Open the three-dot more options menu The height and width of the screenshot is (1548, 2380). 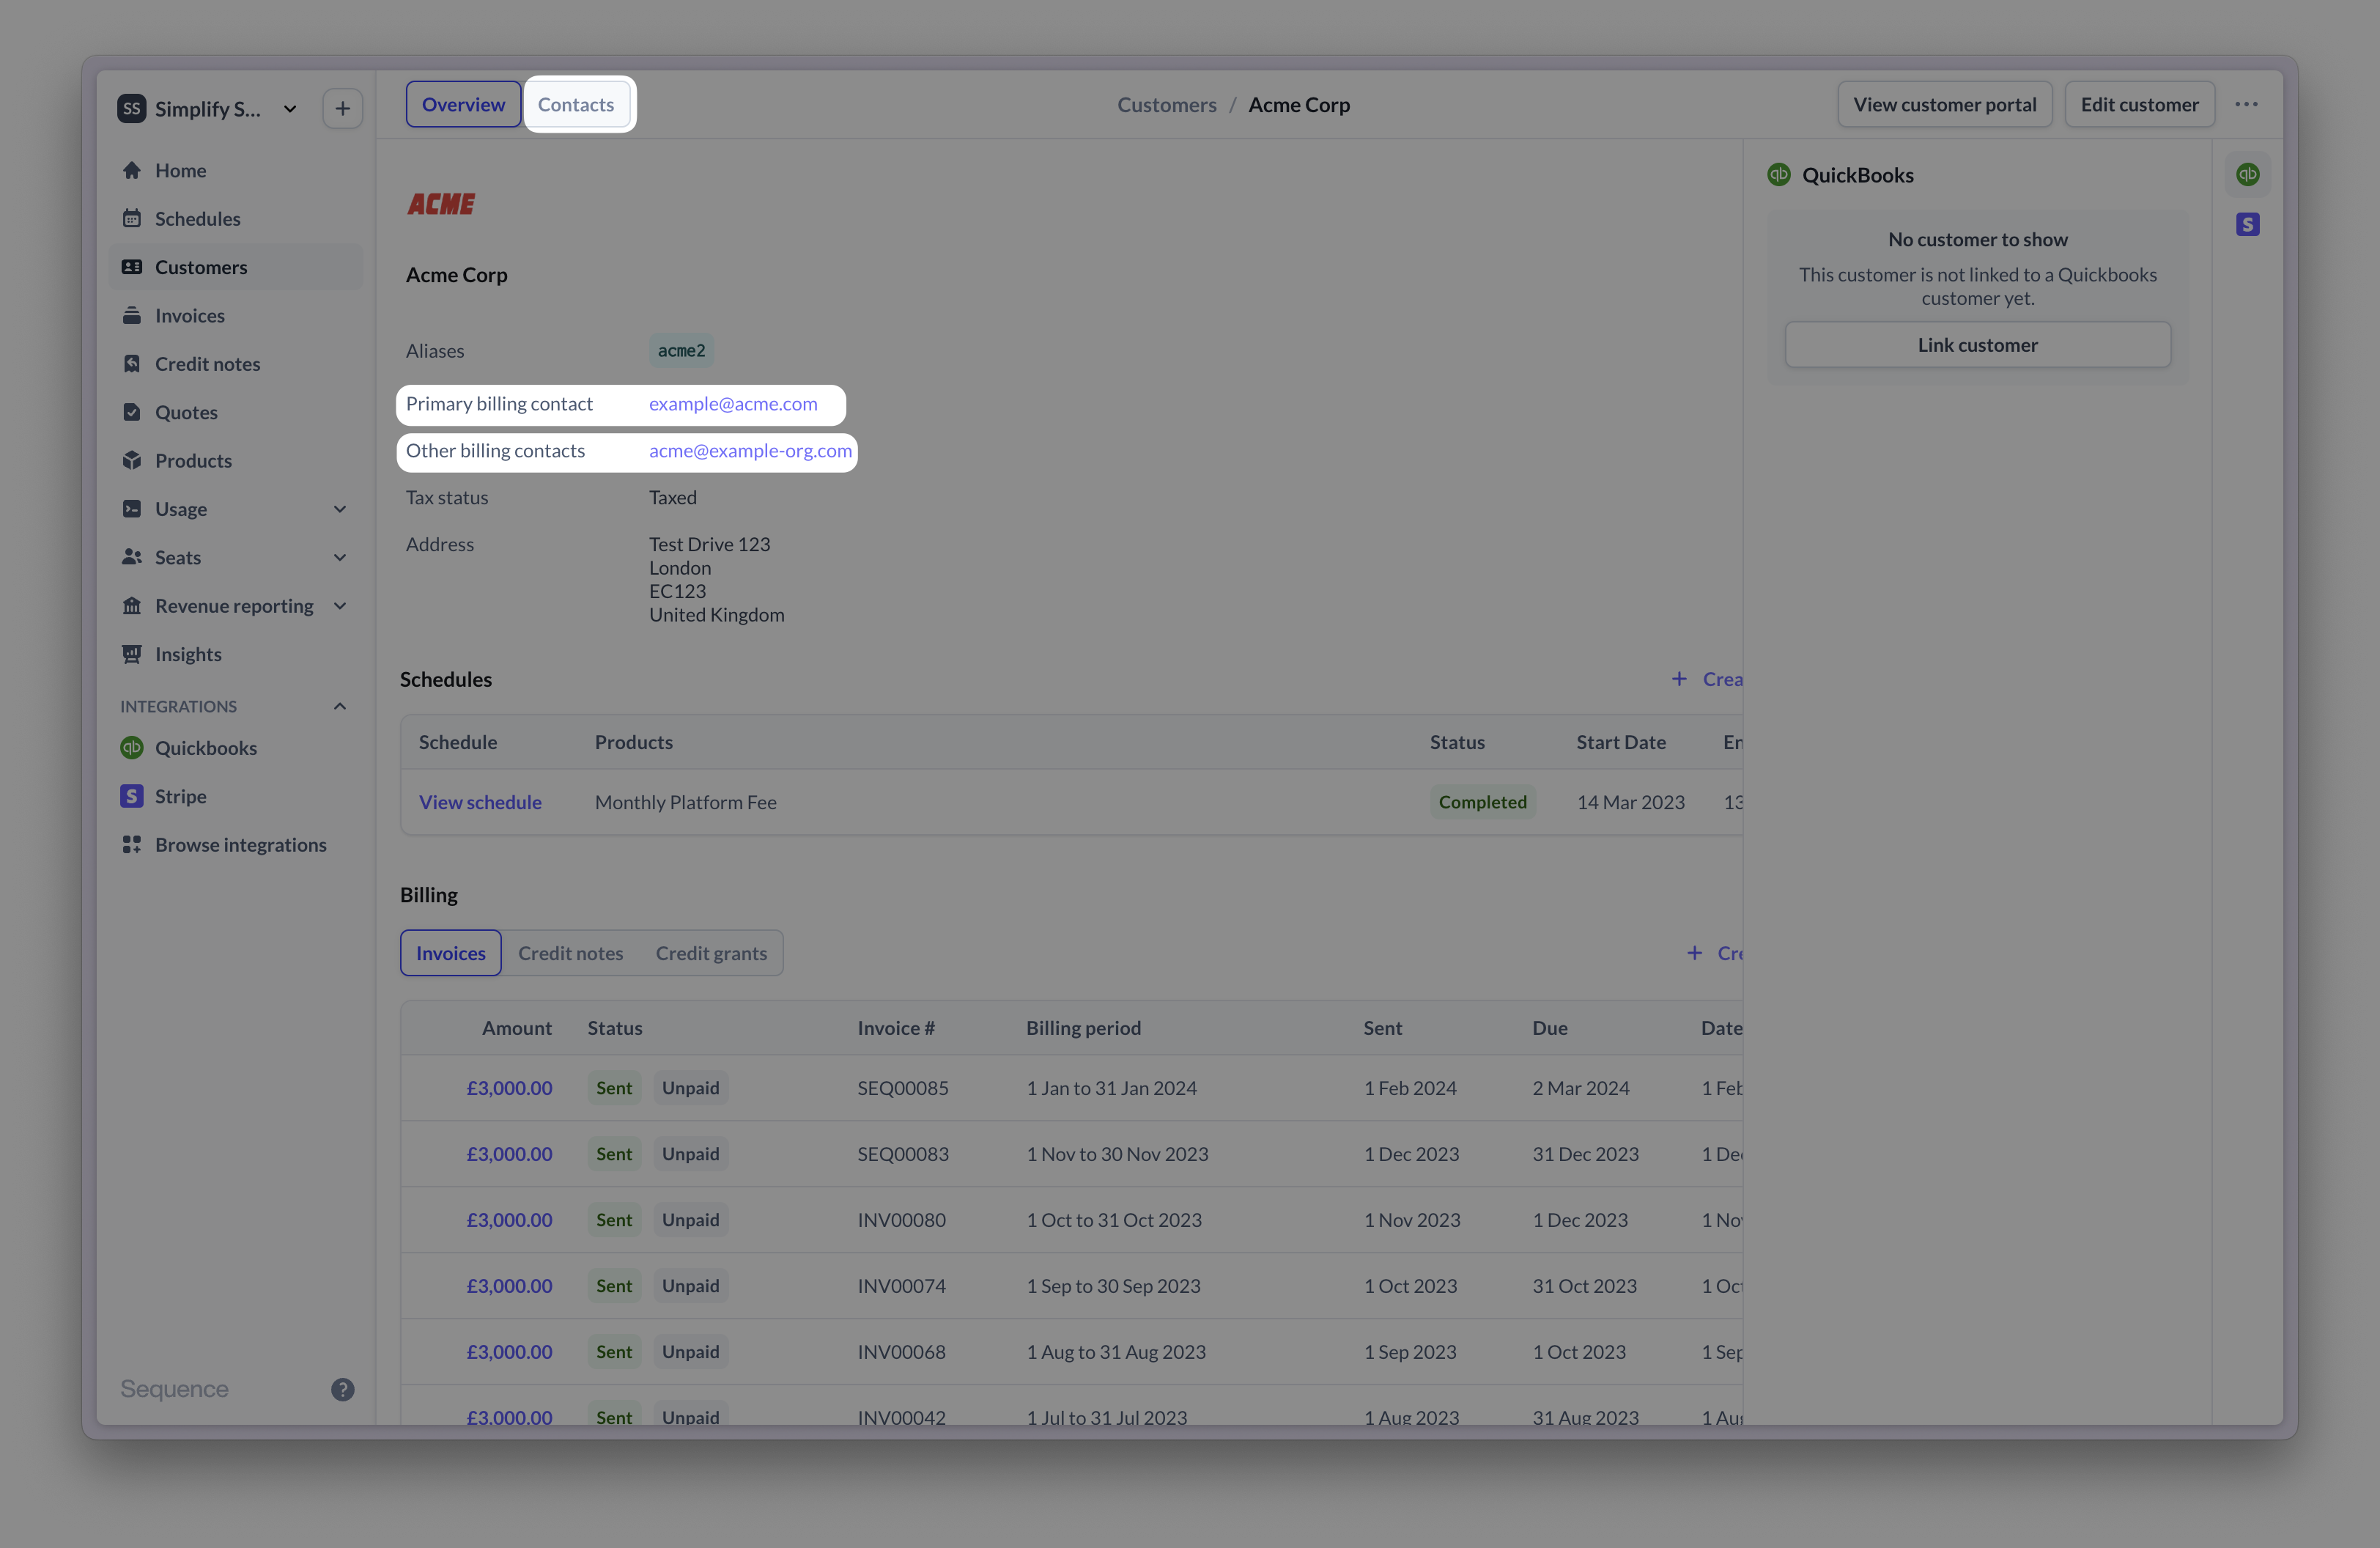[x=2246, y=104]
